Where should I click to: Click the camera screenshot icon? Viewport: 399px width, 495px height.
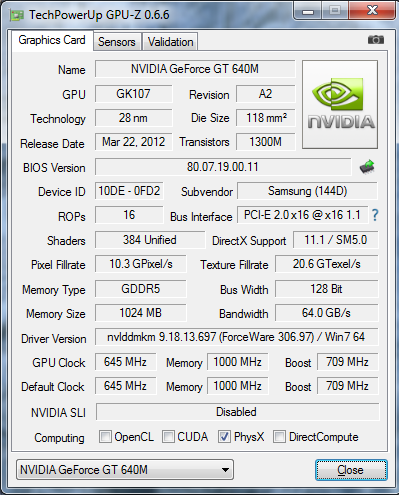point(376,40)
